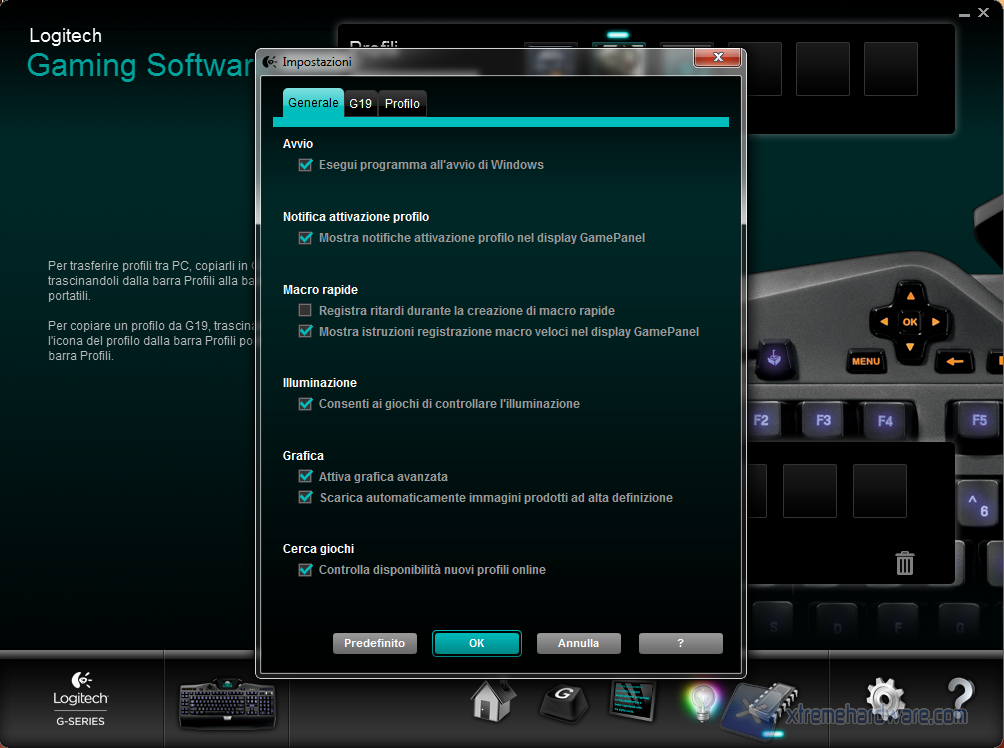Click the Home icon in bottom bar
The height and width of the screenshot is (748, 1004).
(493, 701)
